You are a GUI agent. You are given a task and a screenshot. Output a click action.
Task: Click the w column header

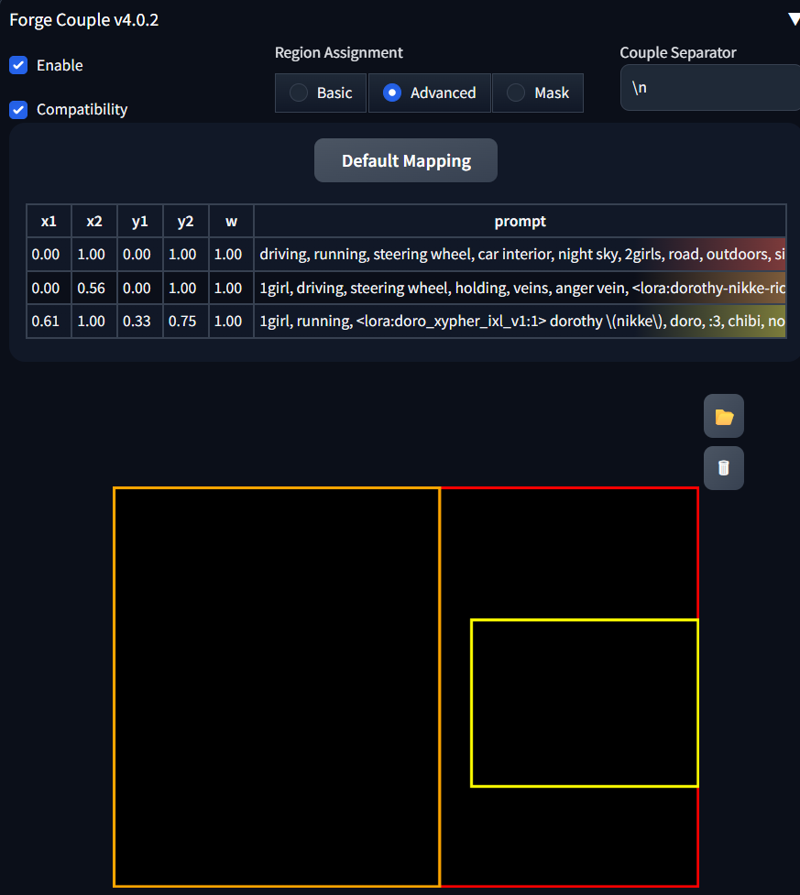click(231, 221)
